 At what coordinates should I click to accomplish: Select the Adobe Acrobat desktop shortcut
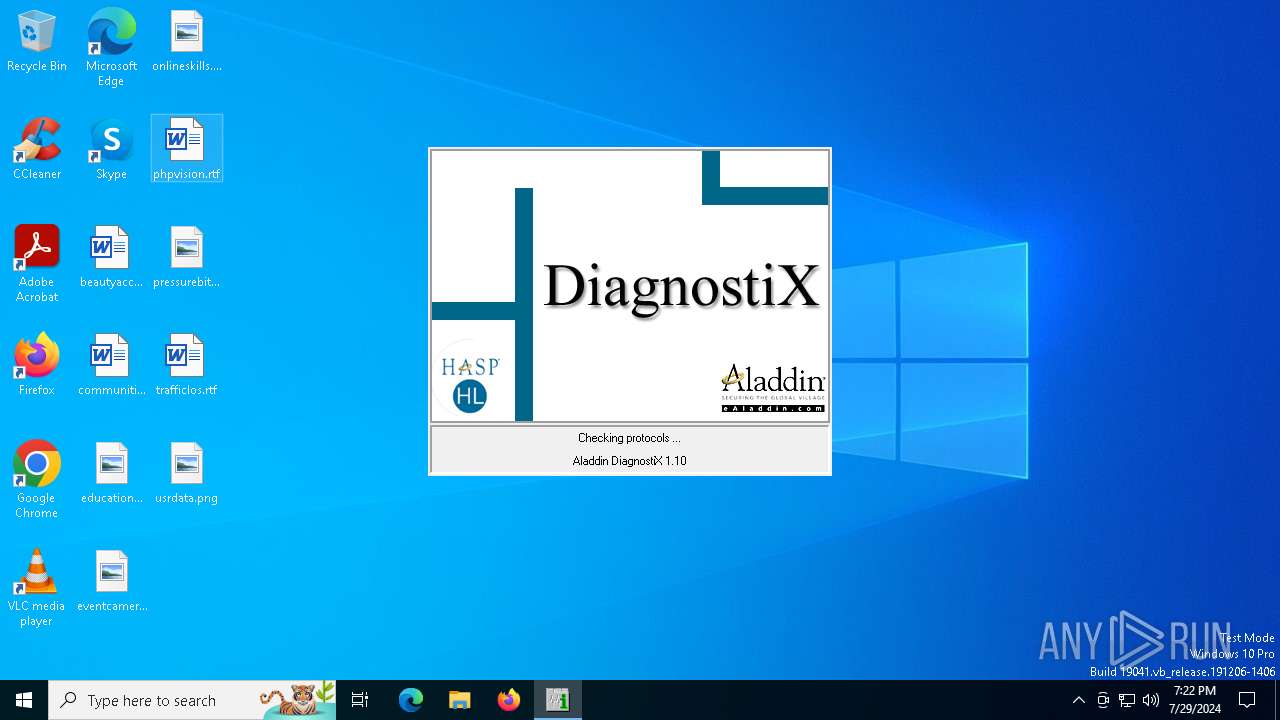[37, 264]
